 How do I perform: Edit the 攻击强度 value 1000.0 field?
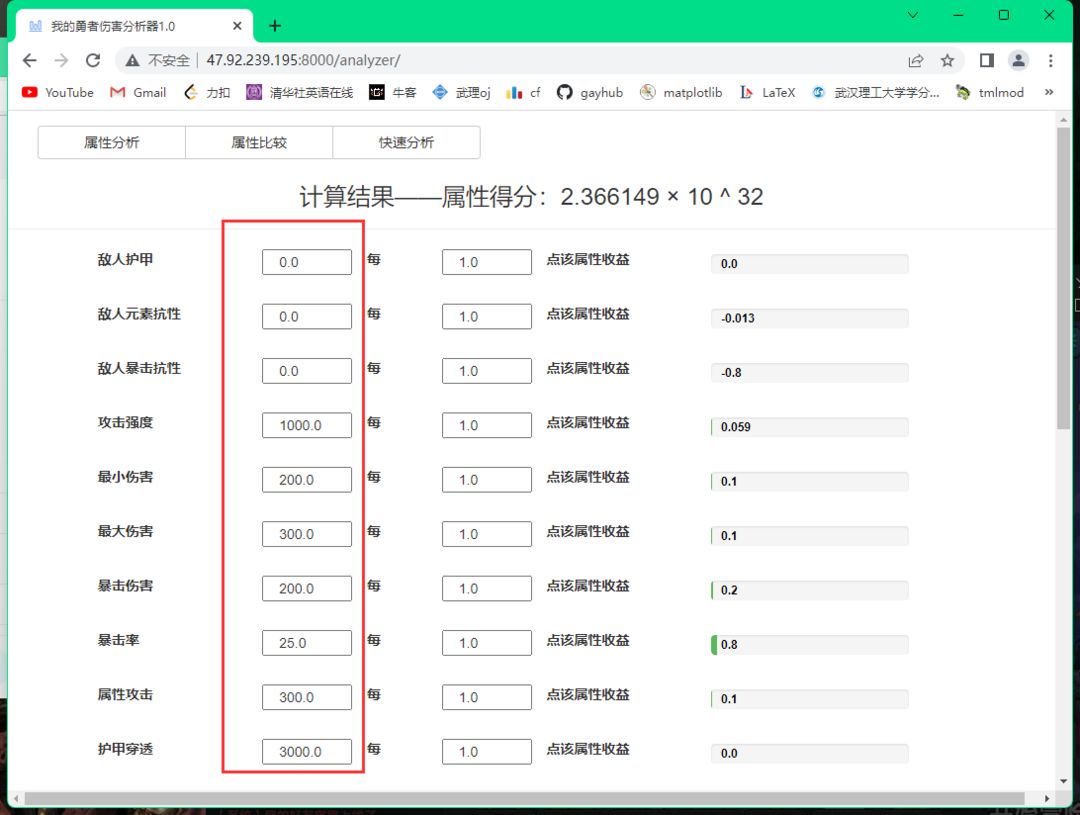307,425
